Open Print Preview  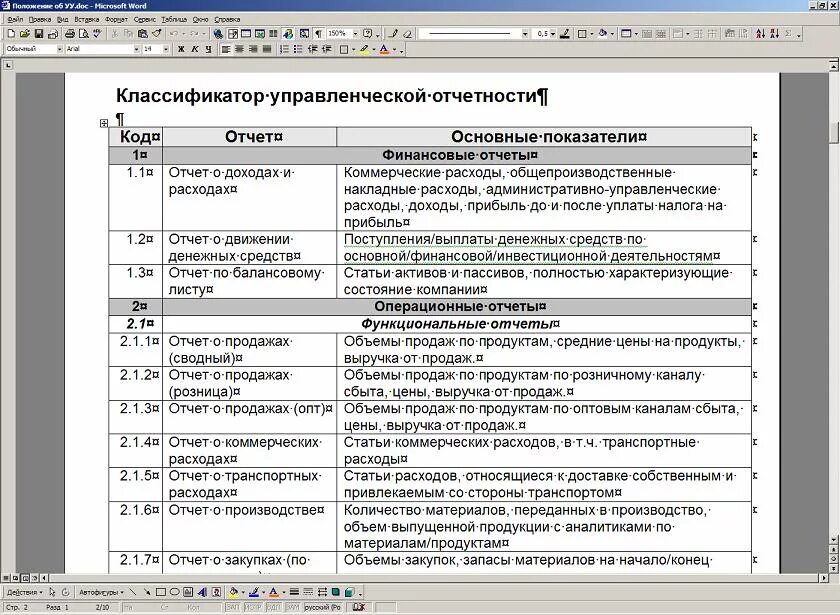click(x=84, y=34)
